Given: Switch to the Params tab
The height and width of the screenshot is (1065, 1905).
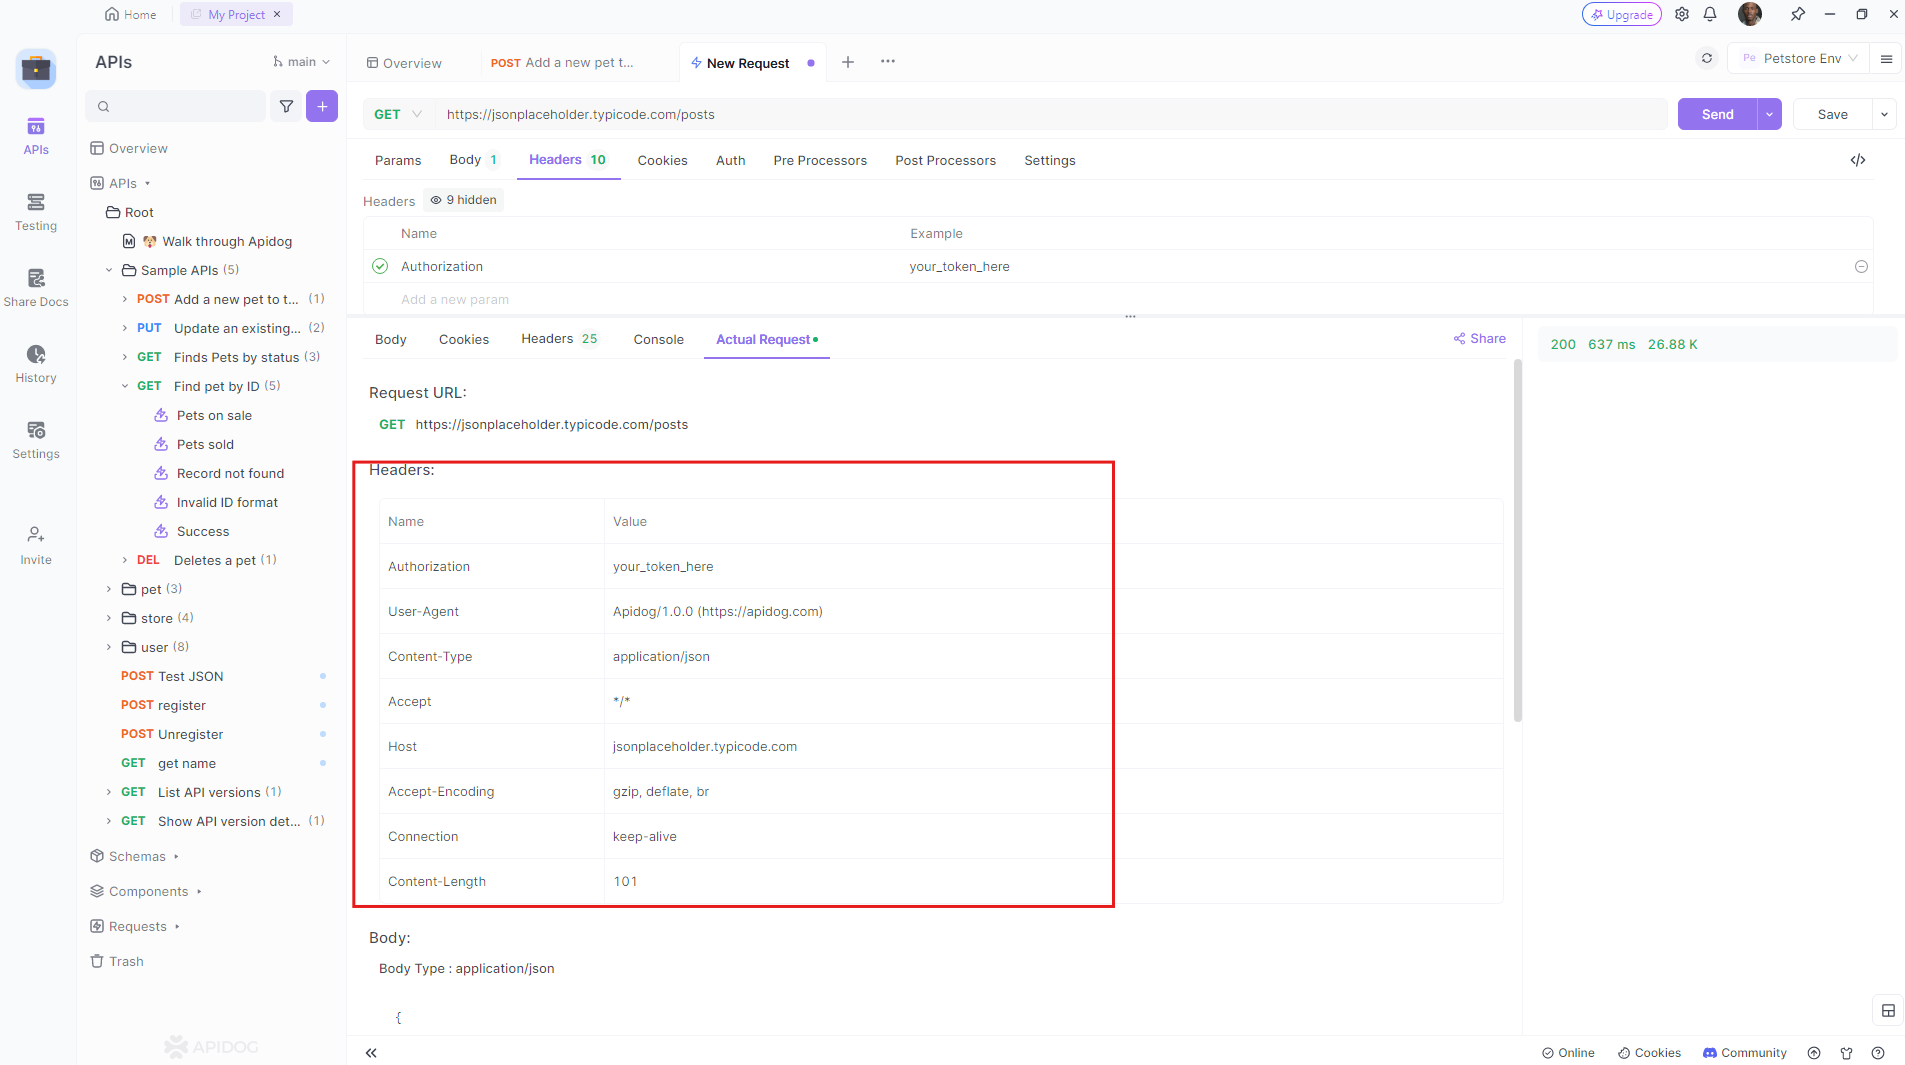Looking at the screenshot, I should point(398,160).
